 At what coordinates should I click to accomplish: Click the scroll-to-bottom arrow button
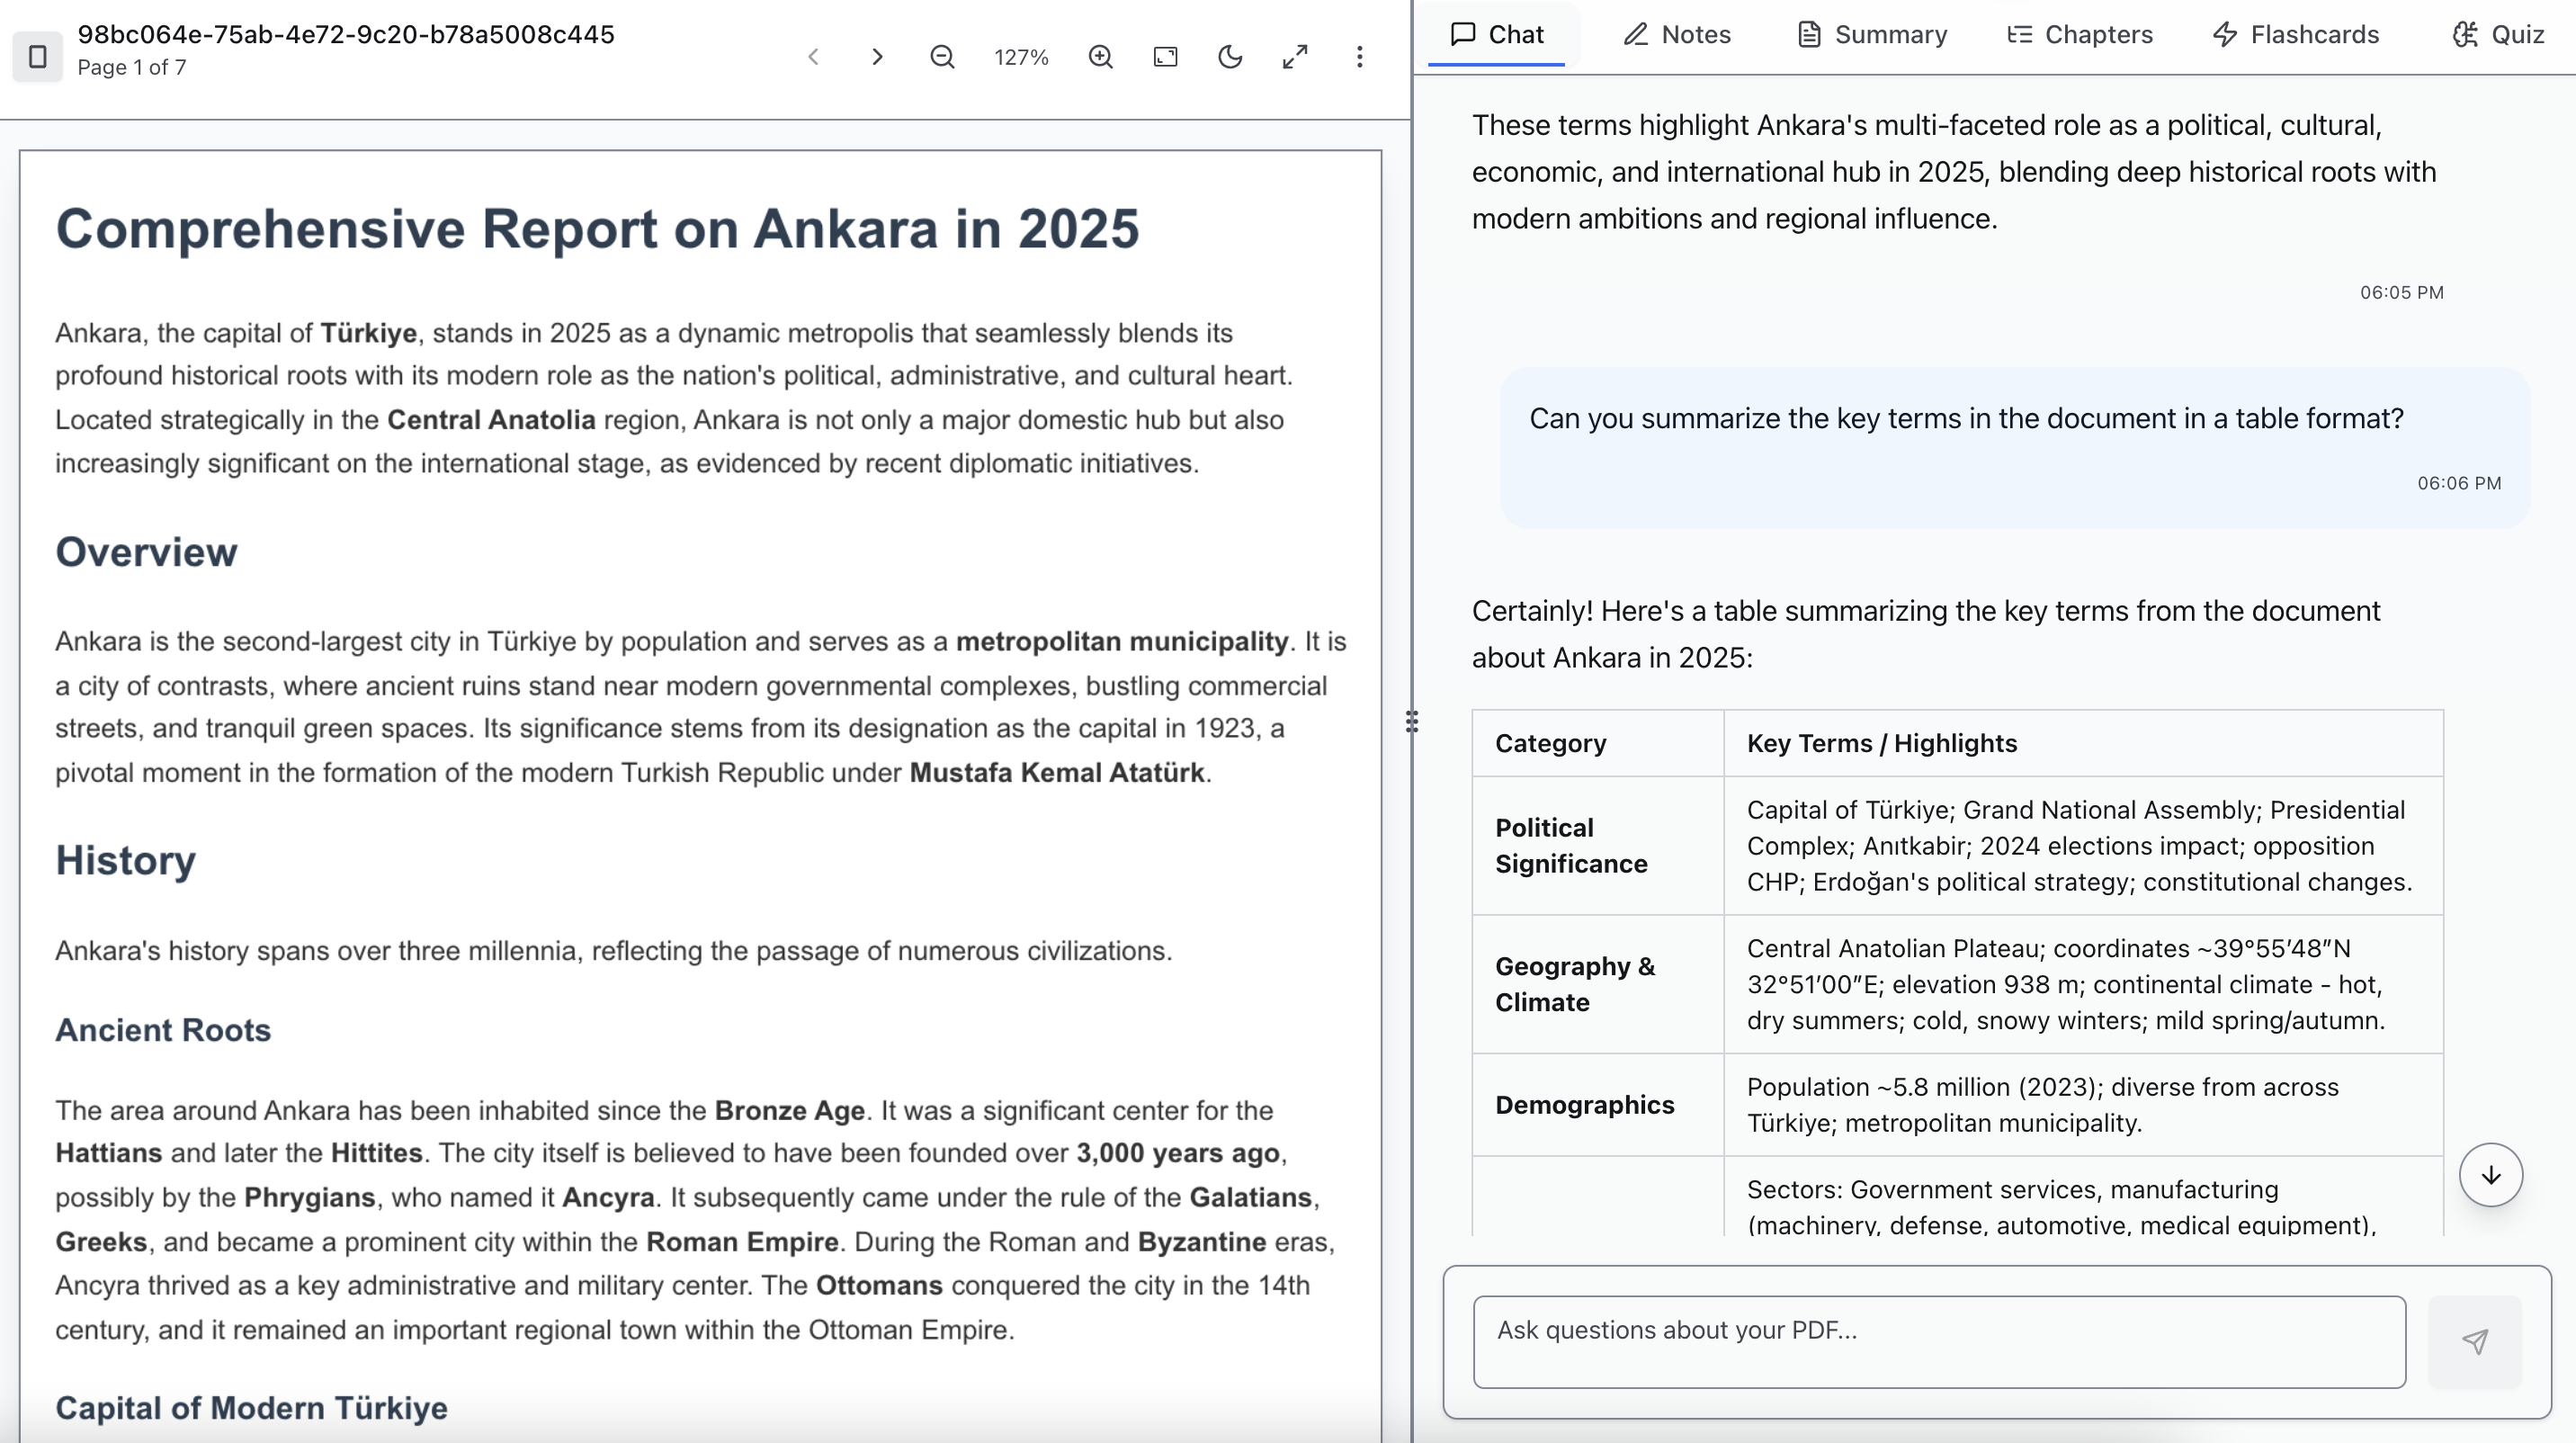click(x=2490, y=1175)
